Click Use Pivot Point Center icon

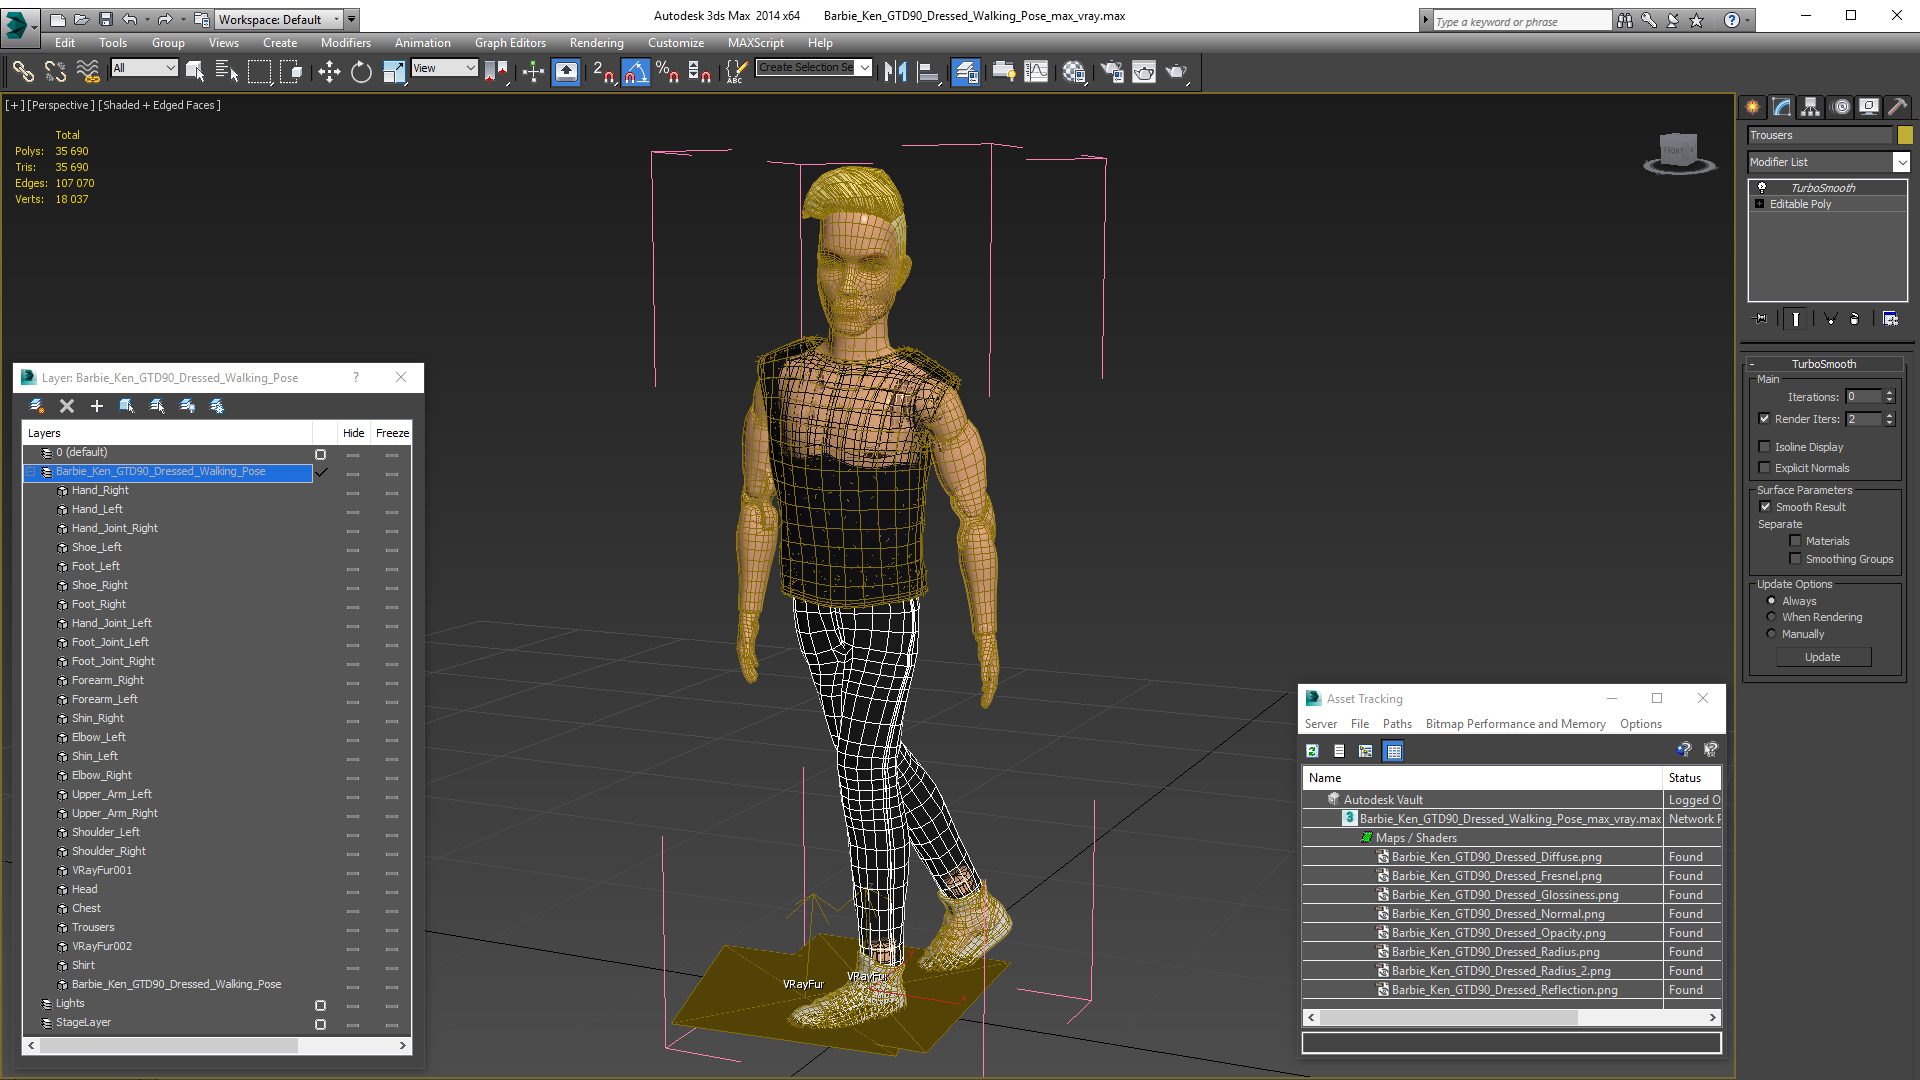click(x=497, y=71)
